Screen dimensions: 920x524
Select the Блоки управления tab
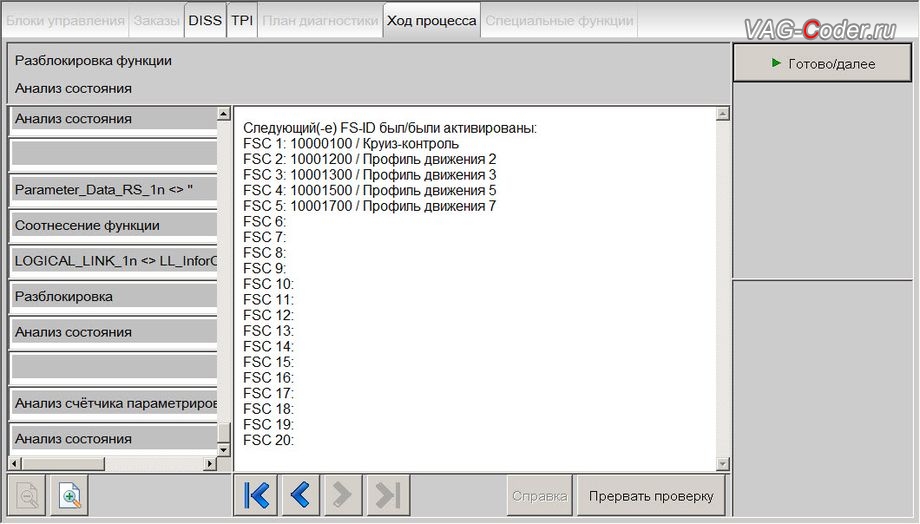(65, 21)
